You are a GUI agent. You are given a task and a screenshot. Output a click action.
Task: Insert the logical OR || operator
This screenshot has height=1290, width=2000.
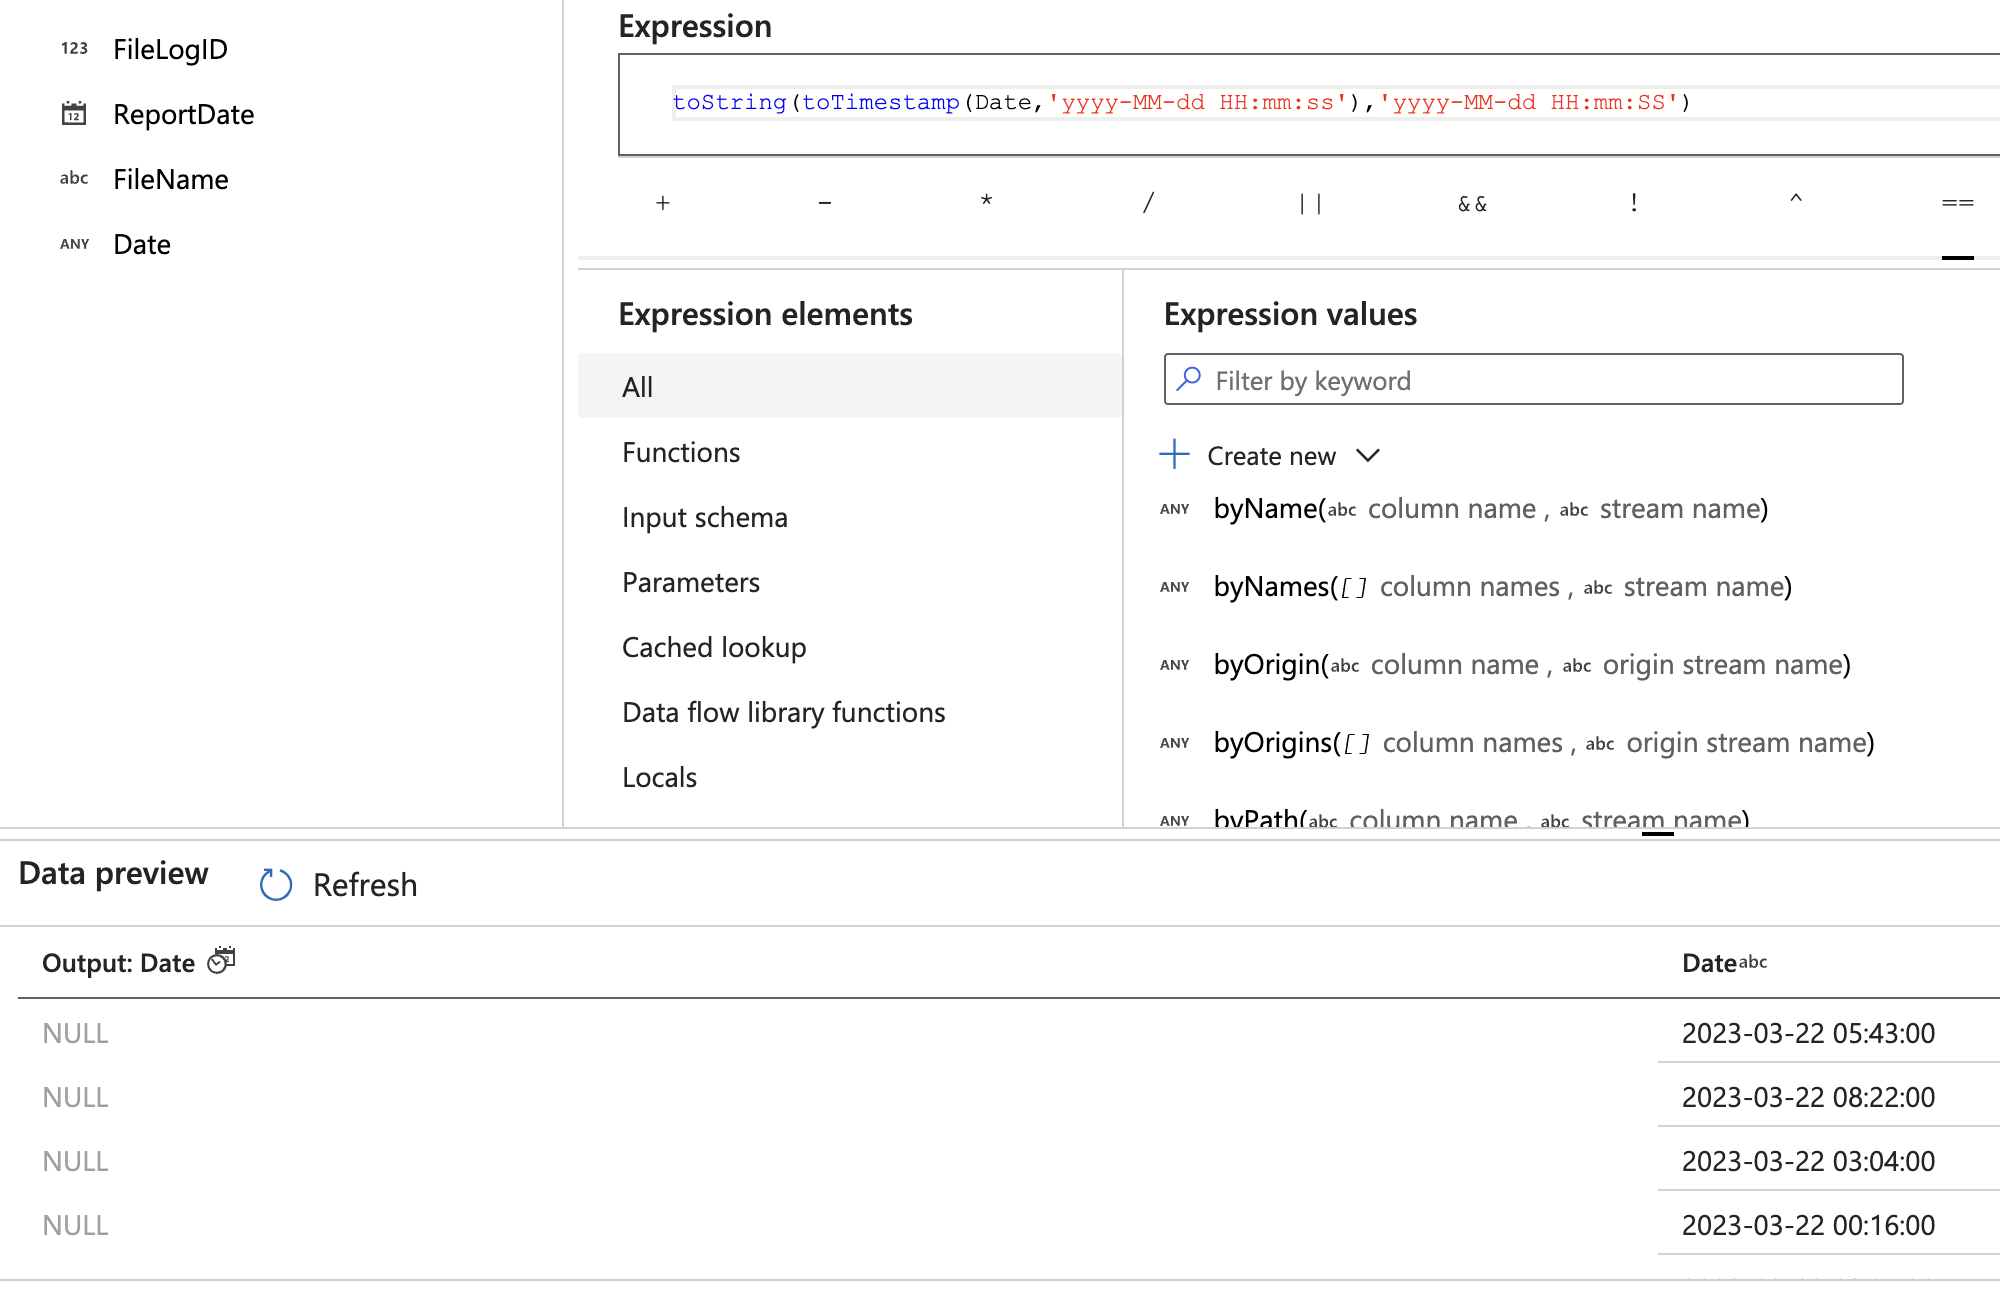point(1310,203)
